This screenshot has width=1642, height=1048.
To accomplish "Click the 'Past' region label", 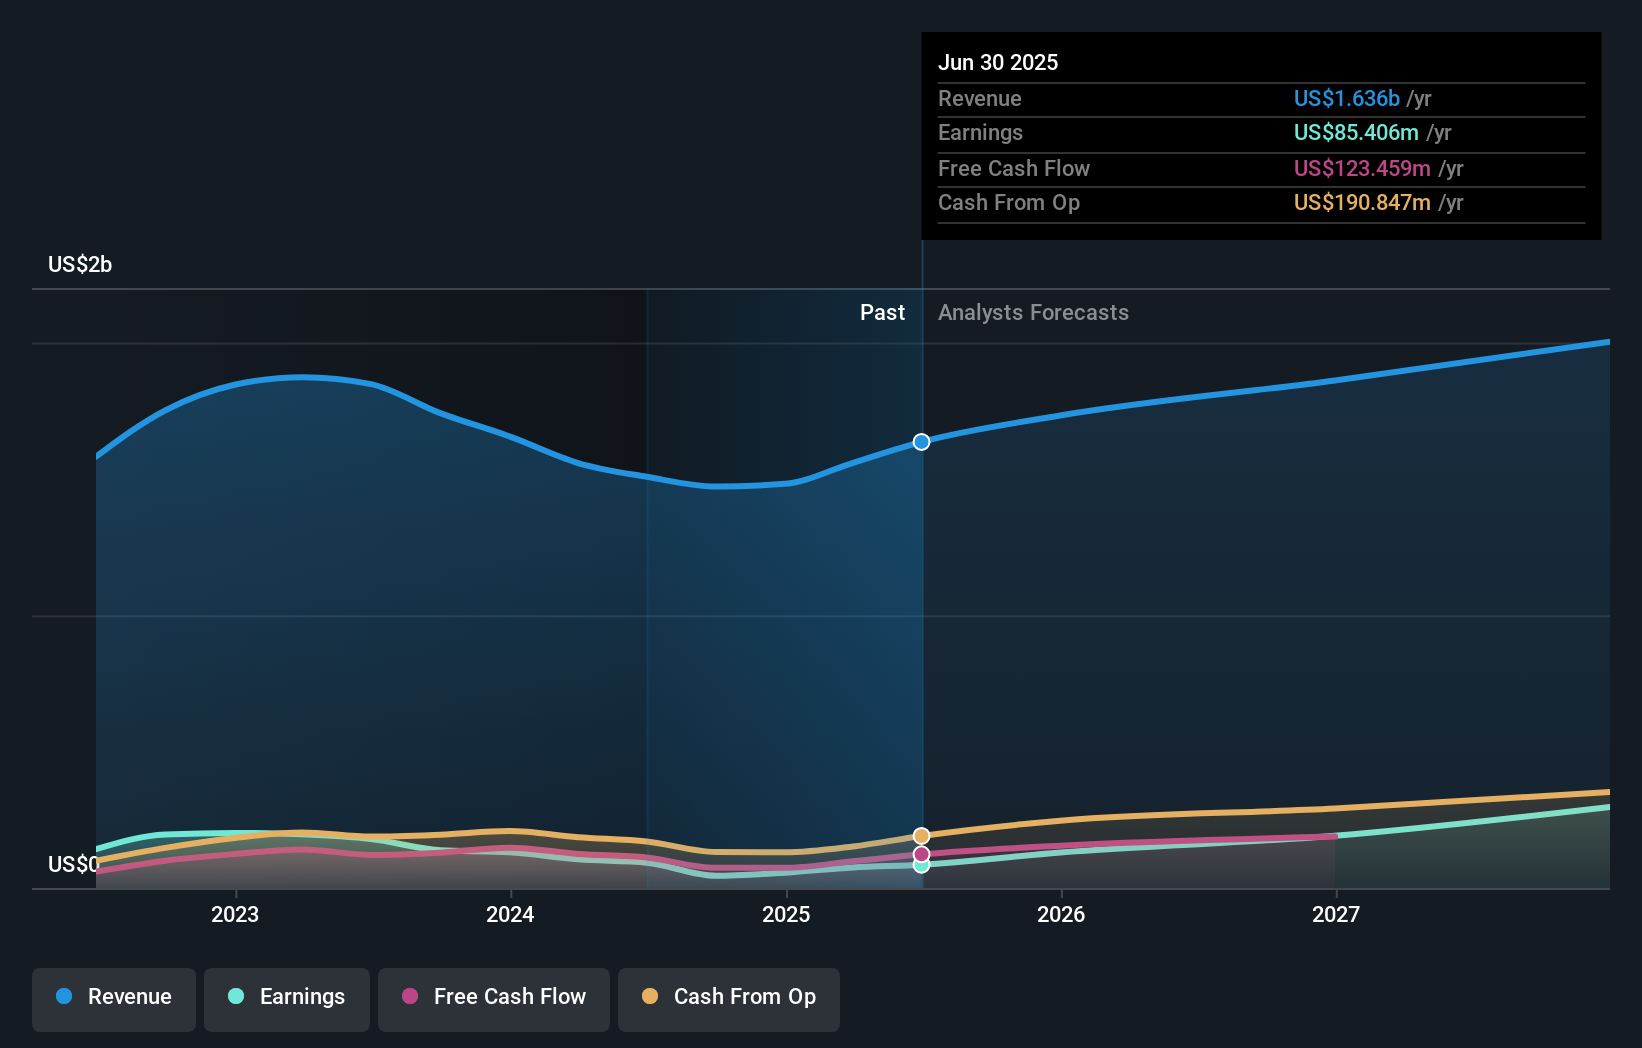I will (x=882, y=312).
